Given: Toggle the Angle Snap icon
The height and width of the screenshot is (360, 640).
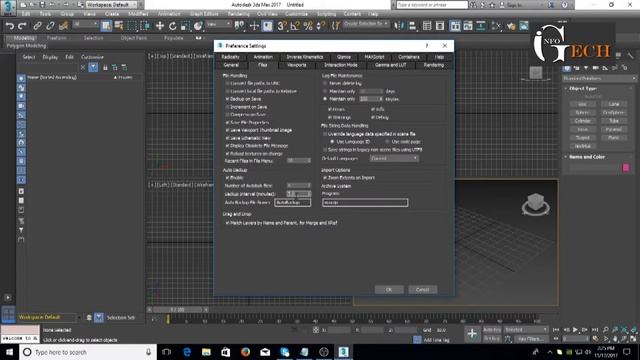Looking at the screenshot, I should click(295, 26).
